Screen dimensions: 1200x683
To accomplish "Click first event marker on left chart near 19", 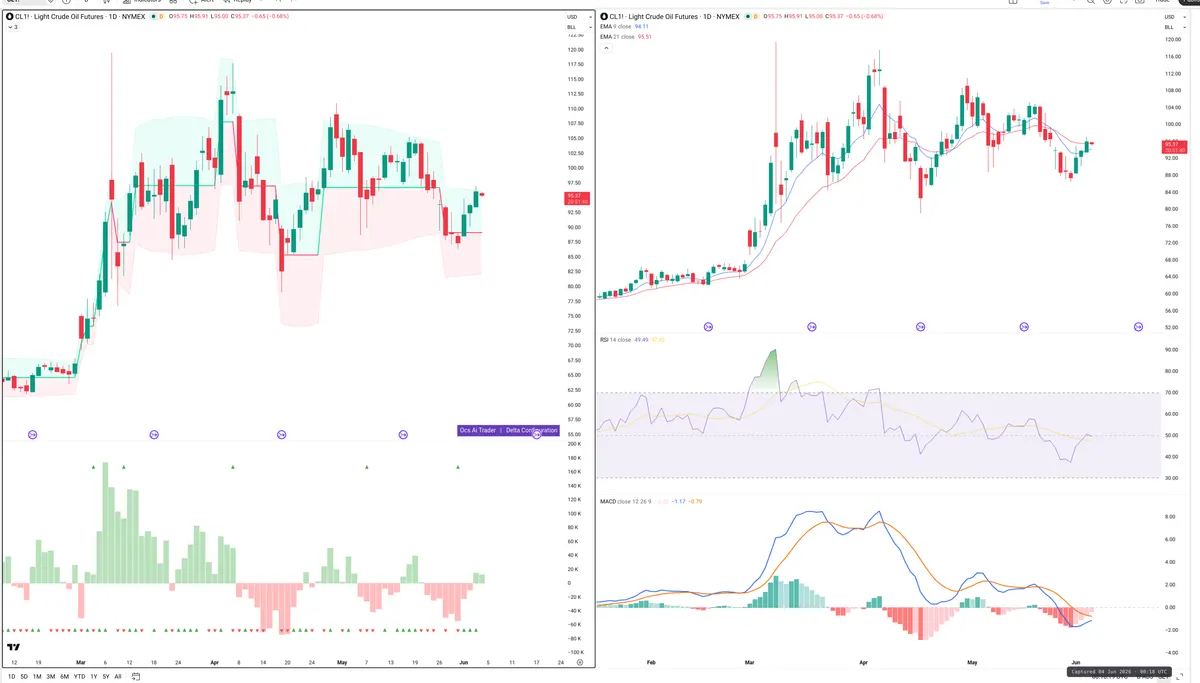I will (31, 434).
